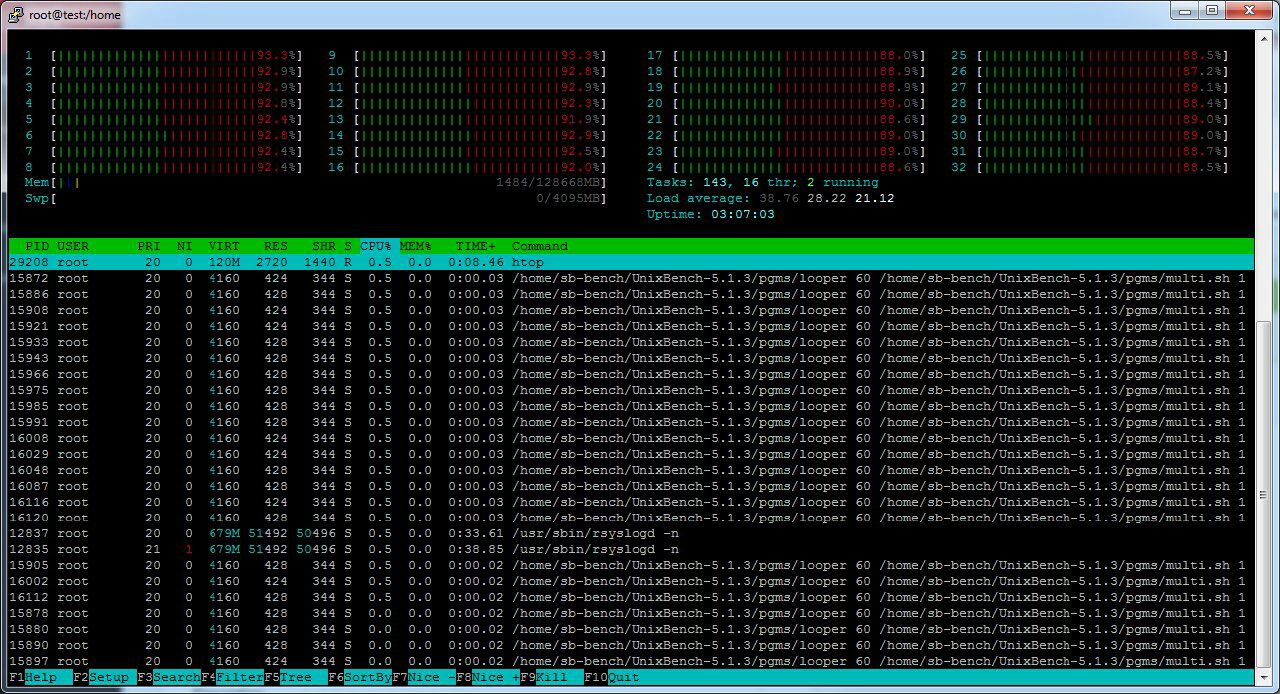Click the Tasks: 143 summary line

point(763,183)
